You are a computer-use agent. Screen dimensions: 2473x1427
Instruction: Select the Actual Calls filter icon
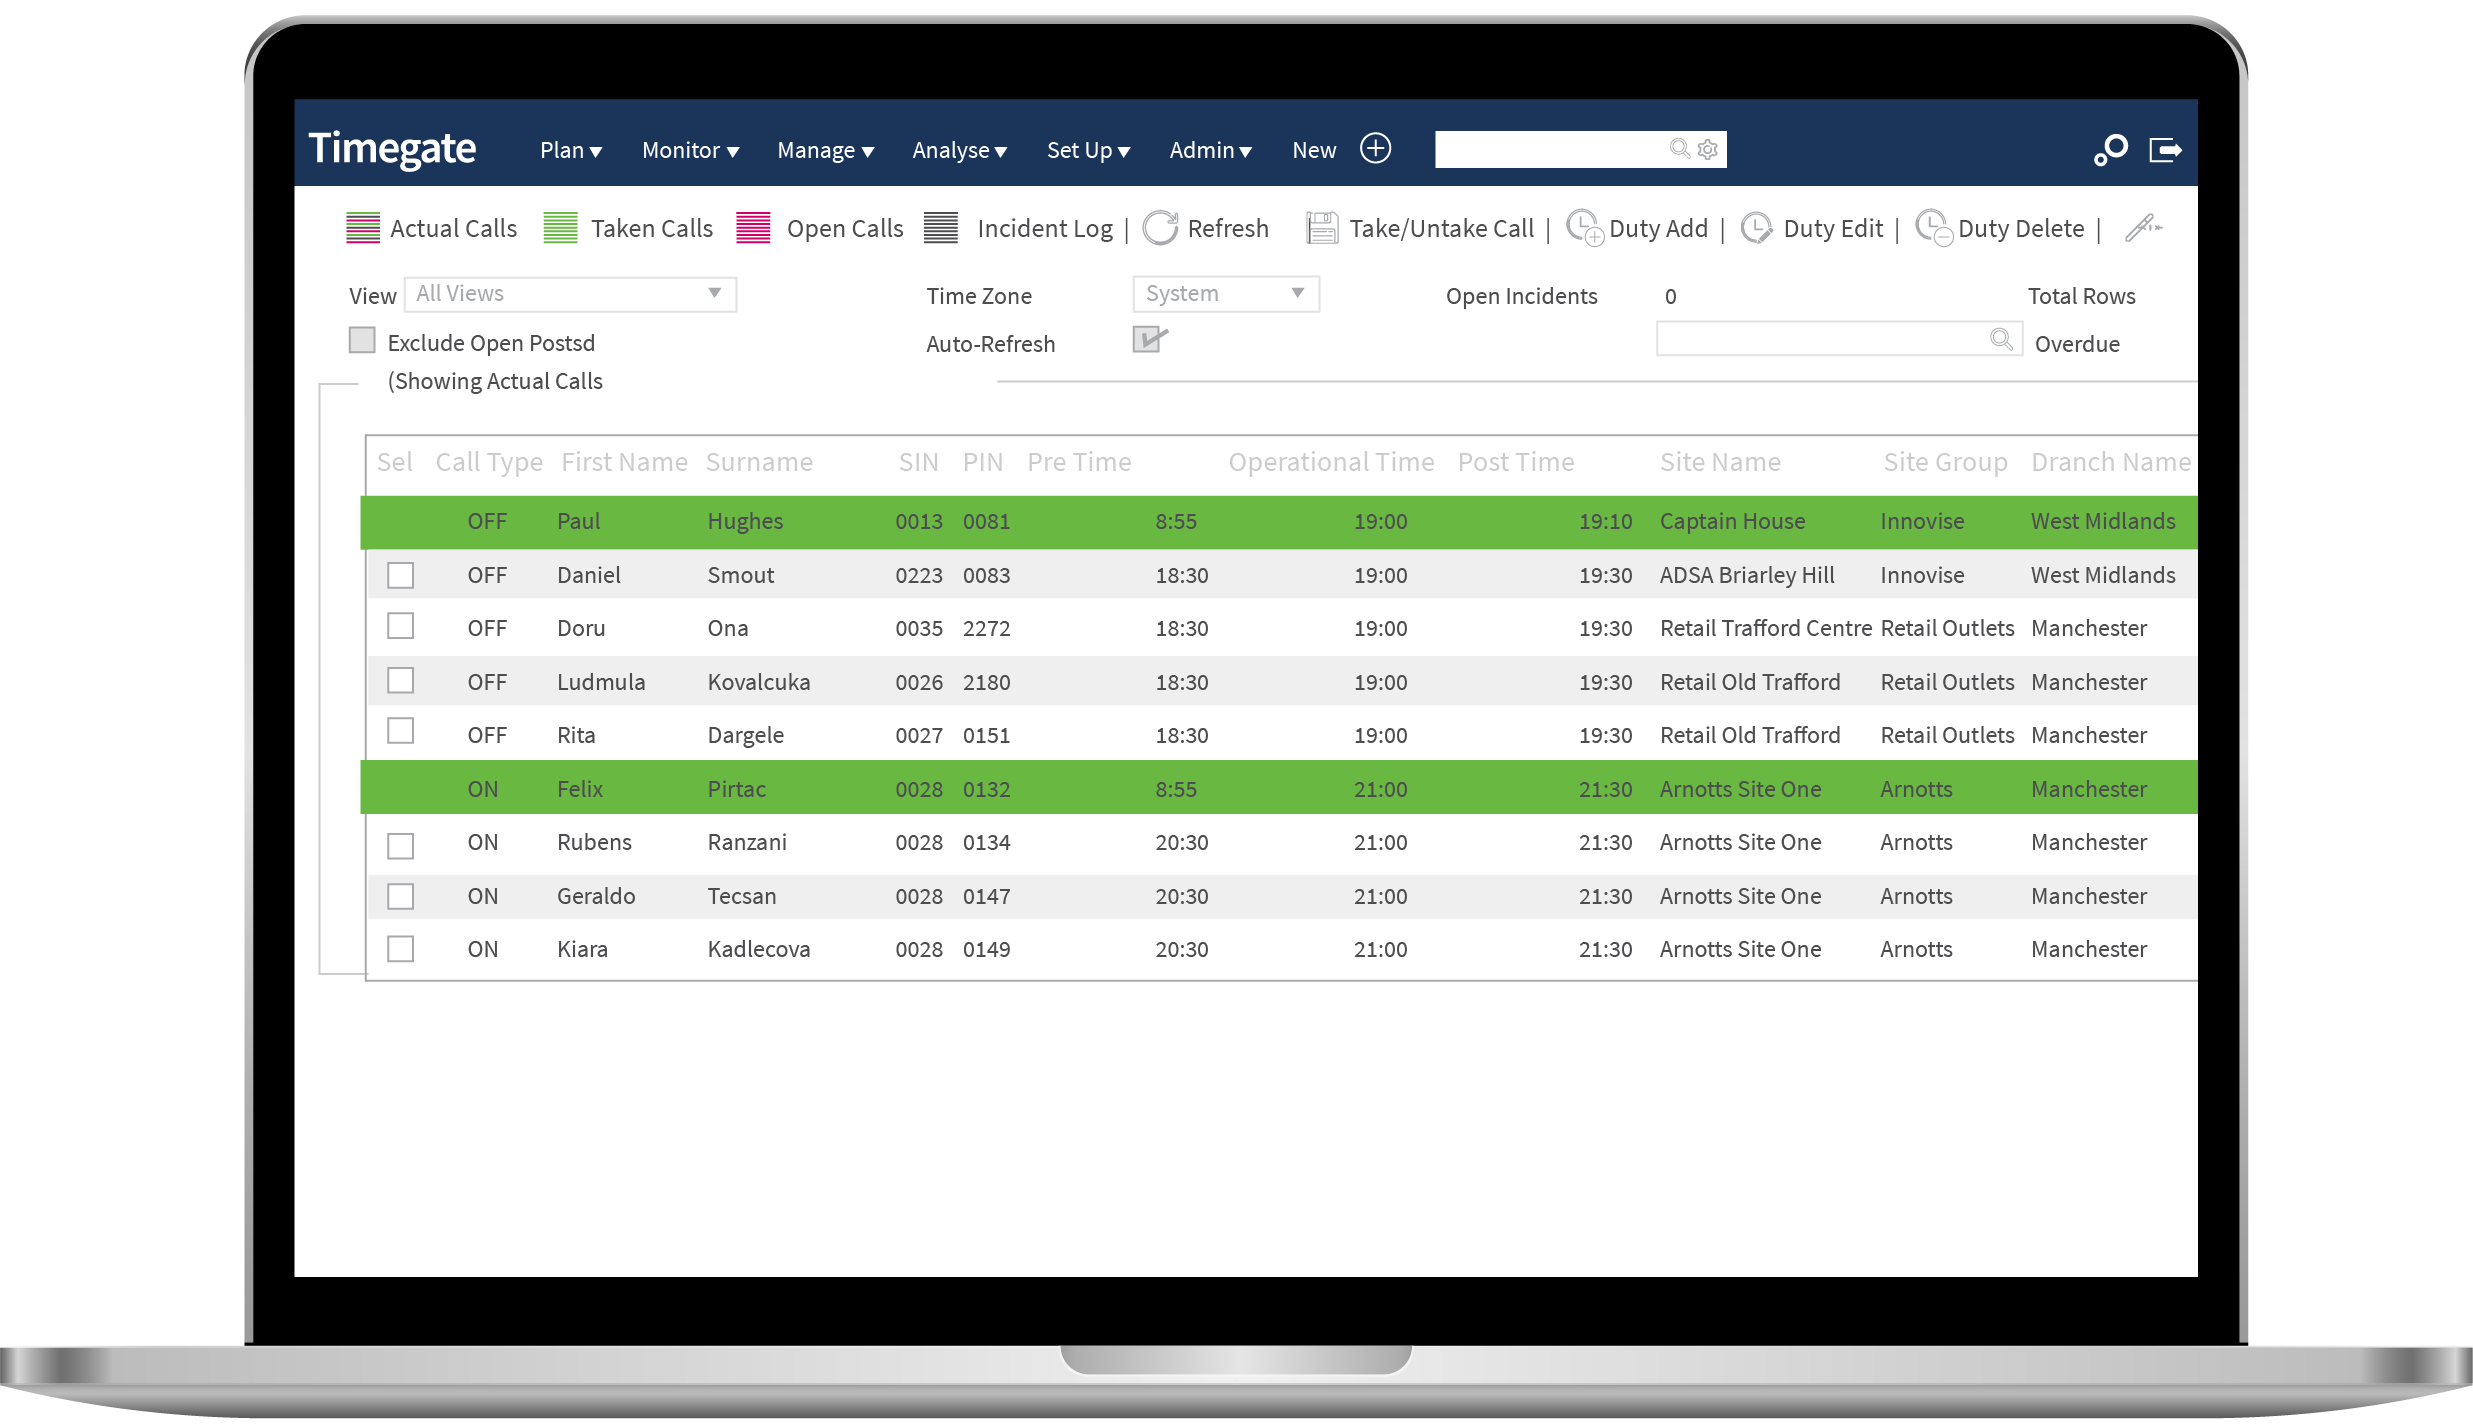(x=363, y=228)
